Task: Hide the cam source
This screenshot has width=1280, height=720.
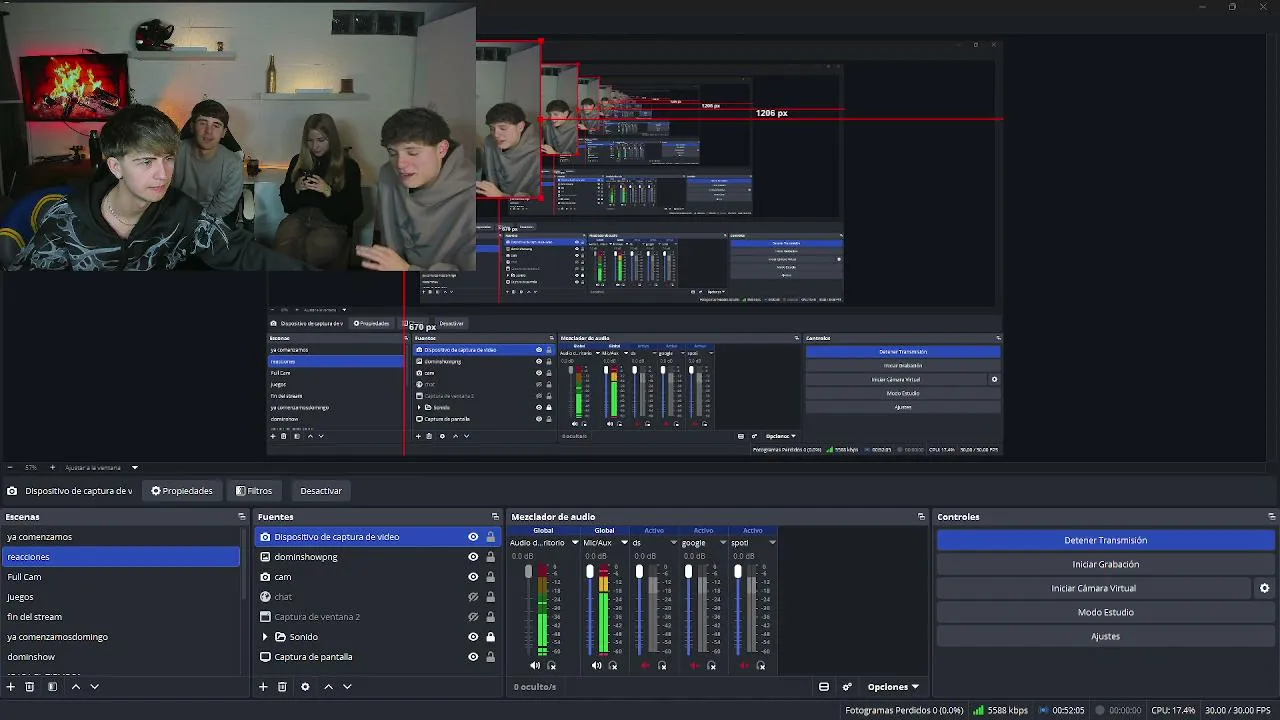Action: [473, 577]
